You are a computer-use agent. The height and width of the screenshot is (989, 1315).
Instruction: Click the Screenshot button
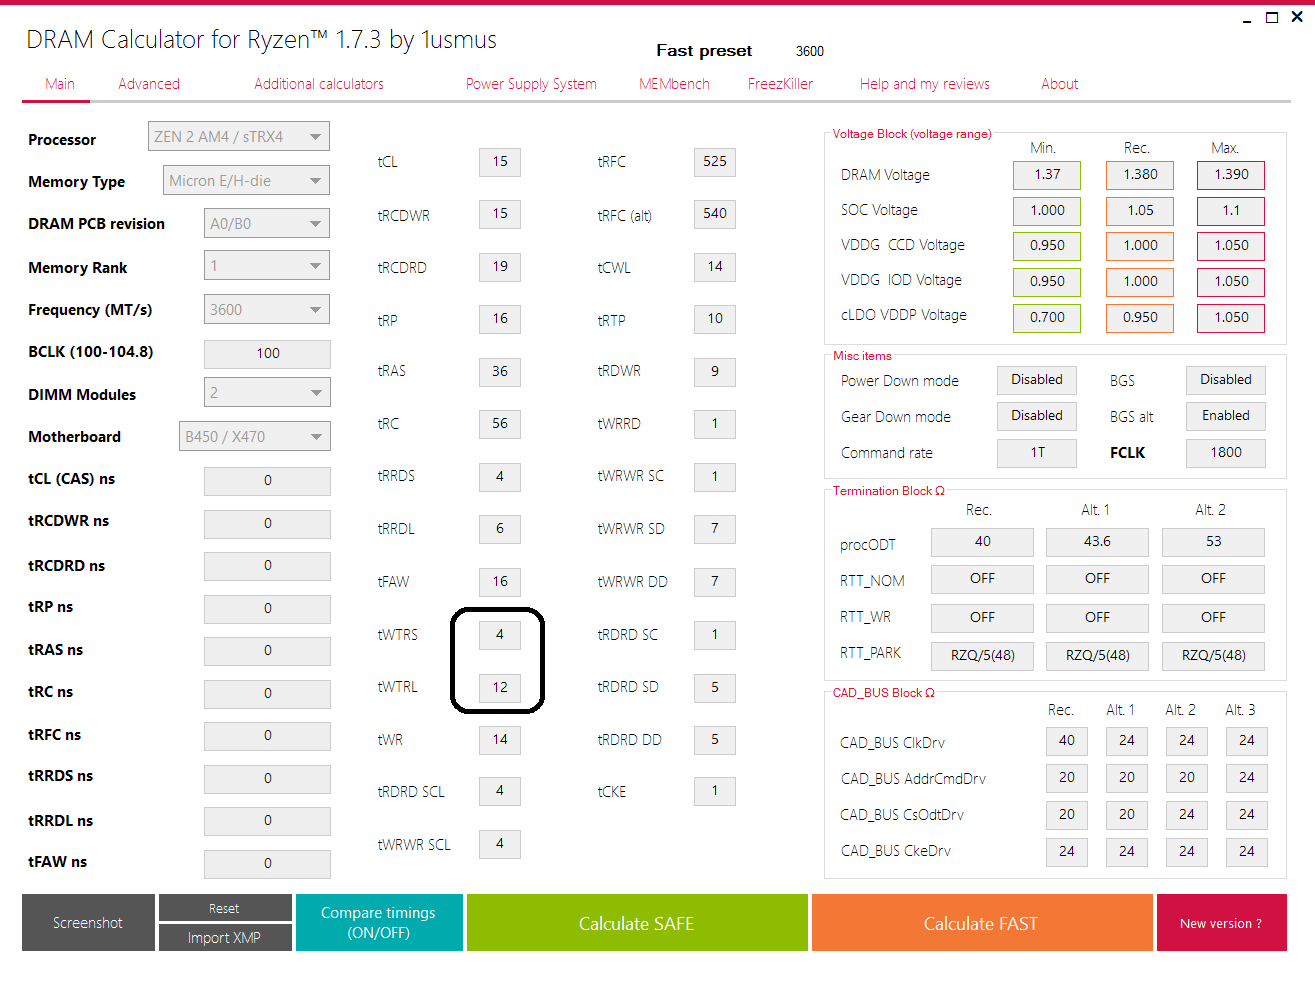[x=88, y=923]
